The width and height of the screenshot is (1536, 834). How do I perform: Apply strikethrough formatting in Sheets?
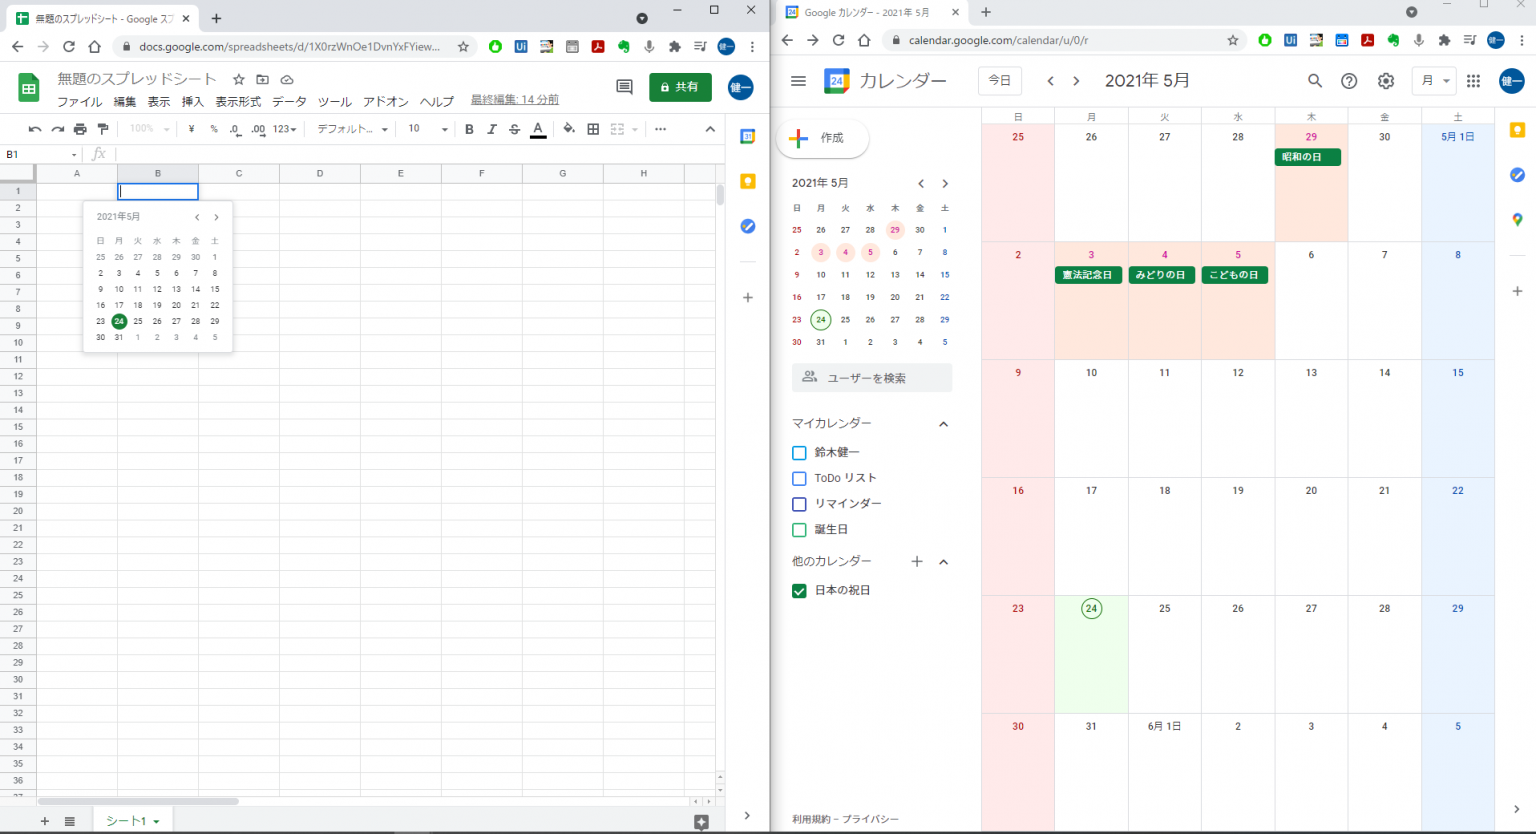[x=514, y=129]
